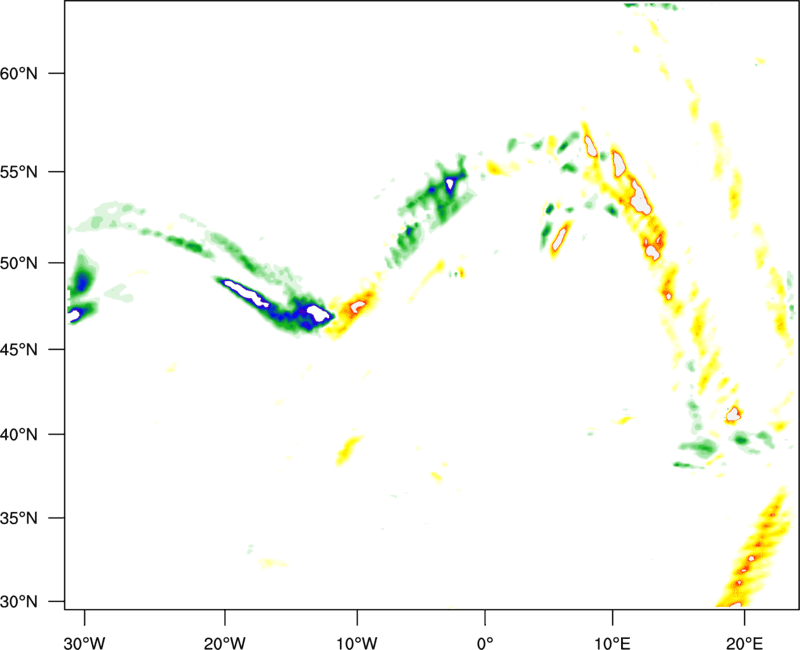Click the 30°N latitude label

(x=19, y=602)
